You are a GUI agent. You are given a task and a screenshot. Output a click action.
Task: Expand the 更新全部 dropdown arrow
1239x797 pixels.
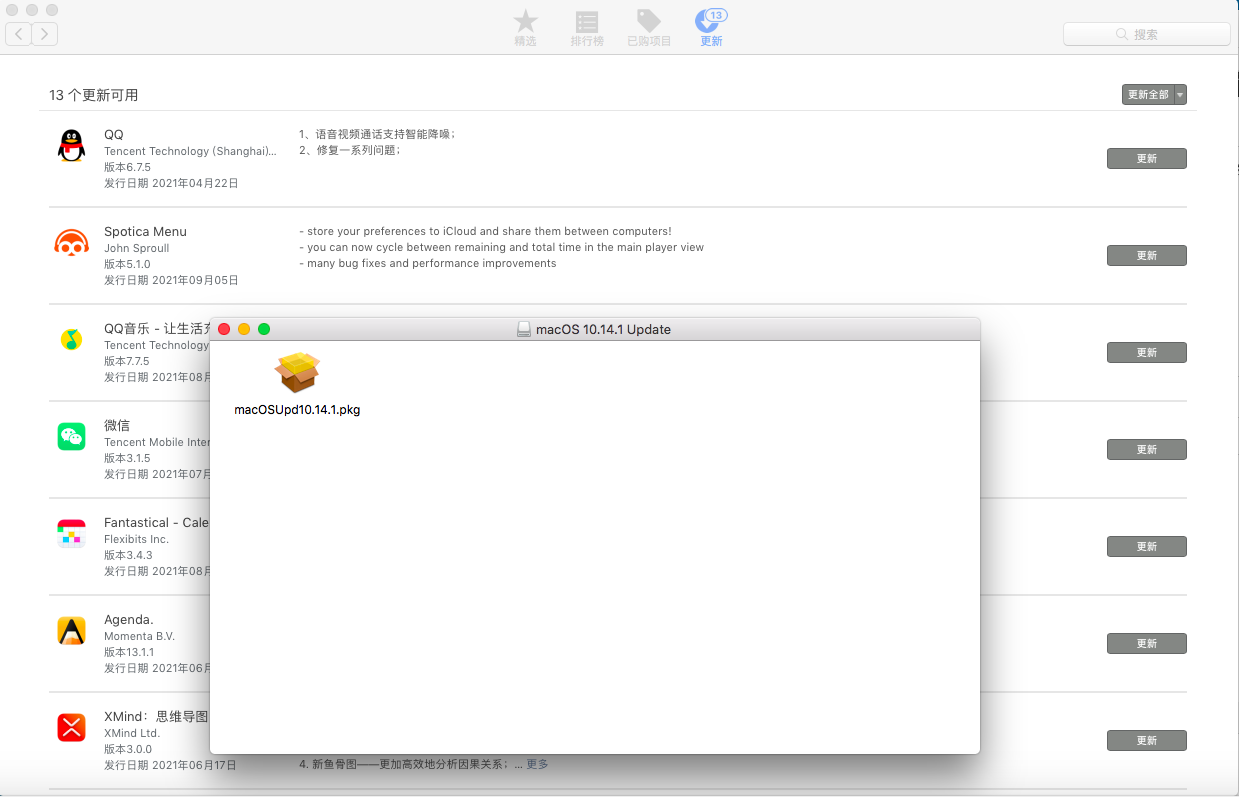pos(1180,95)
